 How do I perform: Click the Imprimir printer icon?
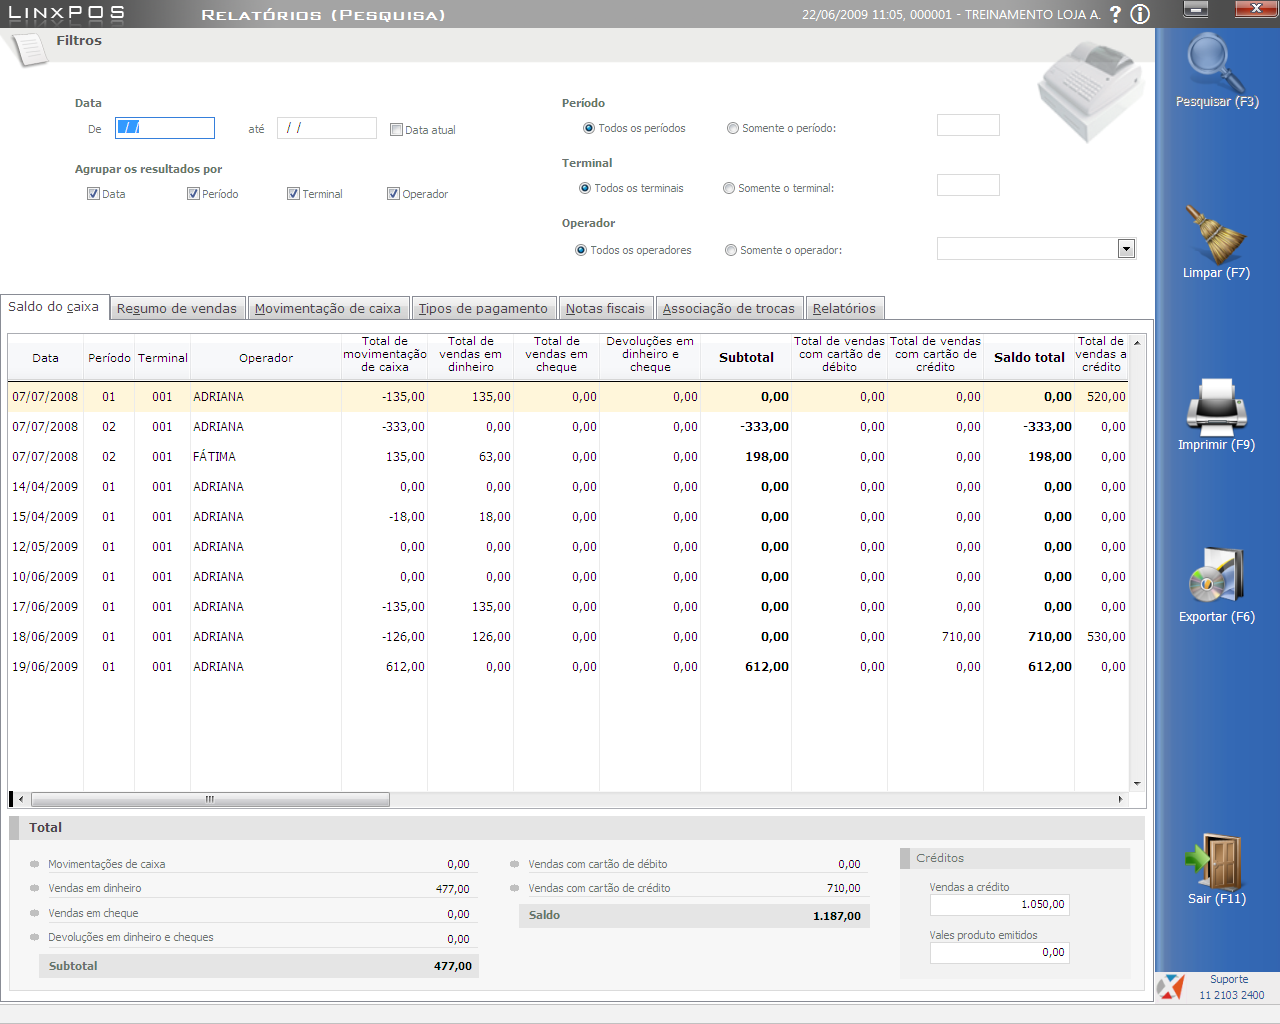tap(1215, 406)
